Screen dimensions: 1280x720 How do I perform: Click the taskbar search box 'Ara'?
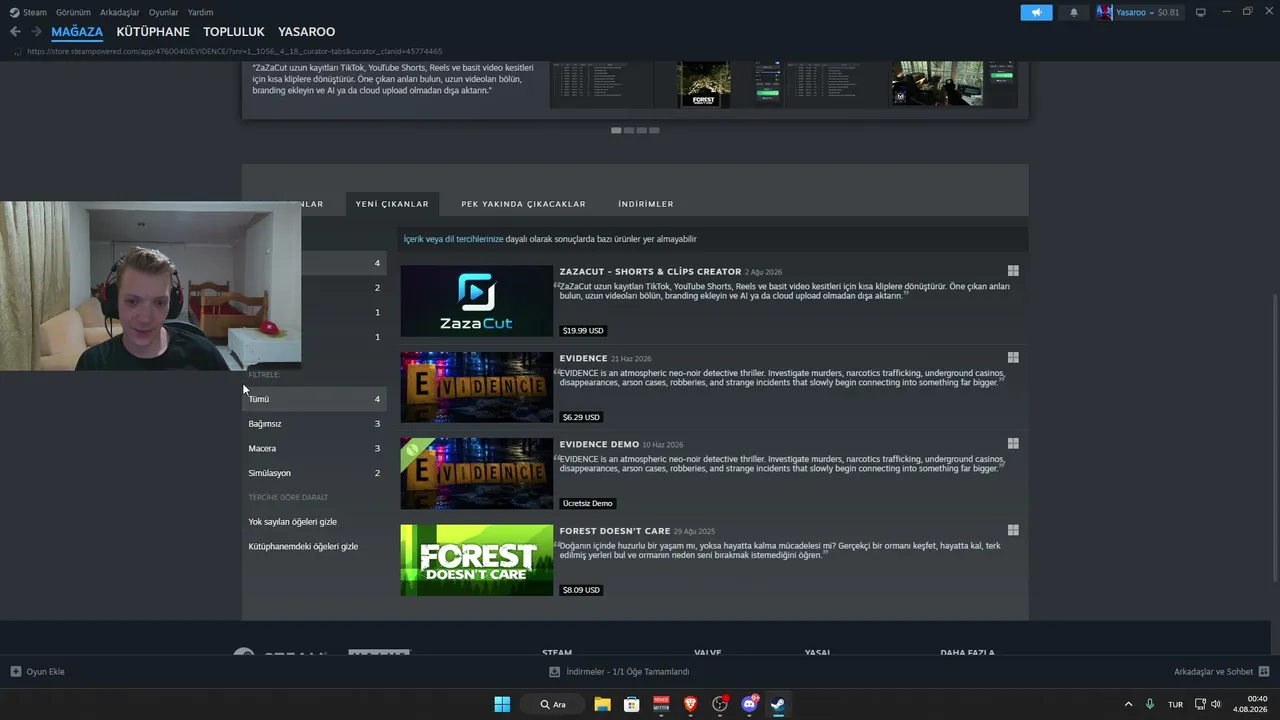point(551,704)
